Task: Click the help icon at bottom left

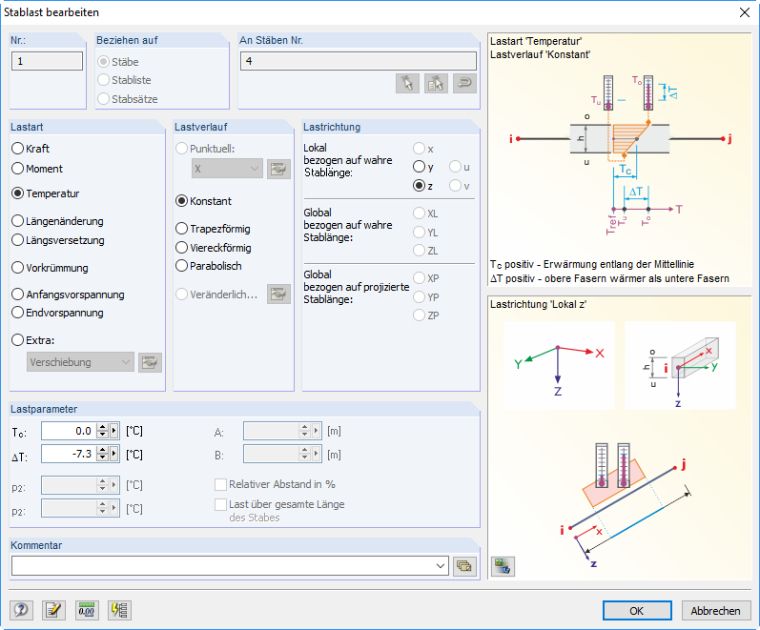Action: [21, 610]
